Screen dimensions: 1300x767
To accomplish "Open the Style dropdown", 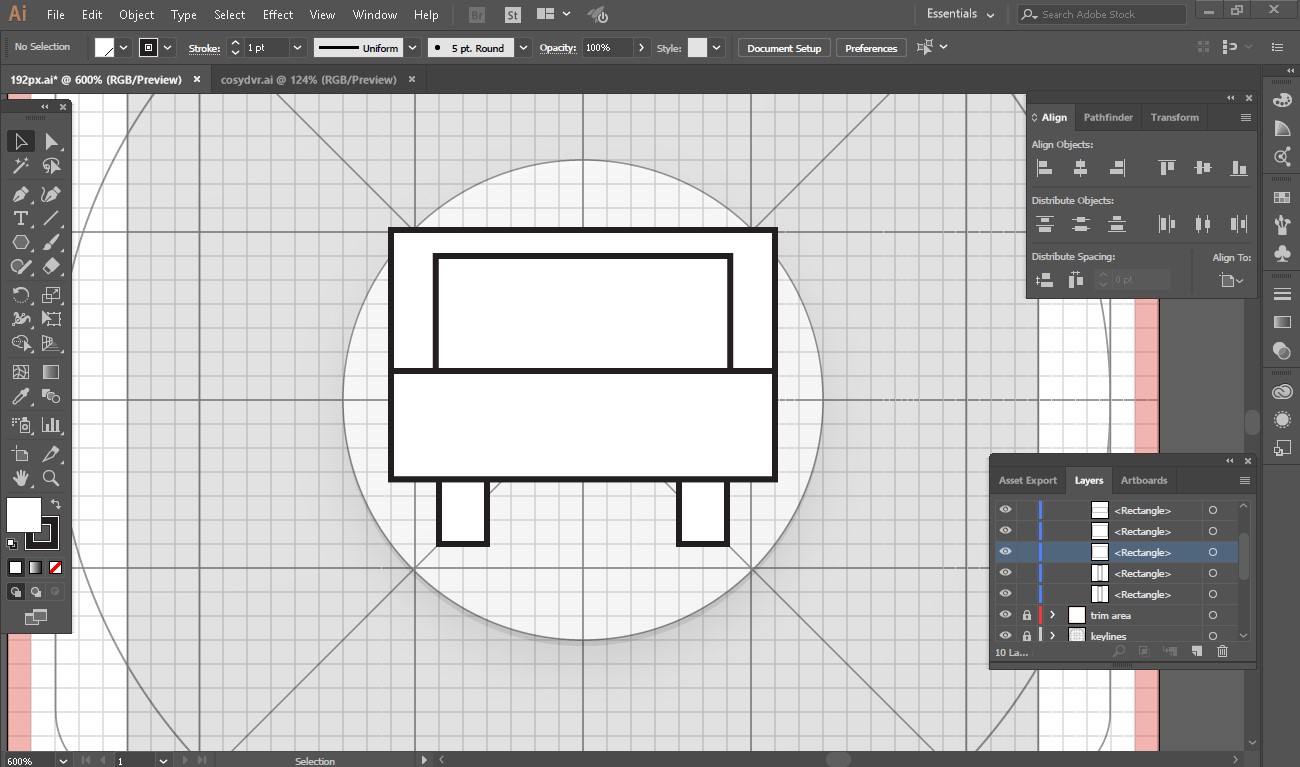I will (x=716, y=48).
